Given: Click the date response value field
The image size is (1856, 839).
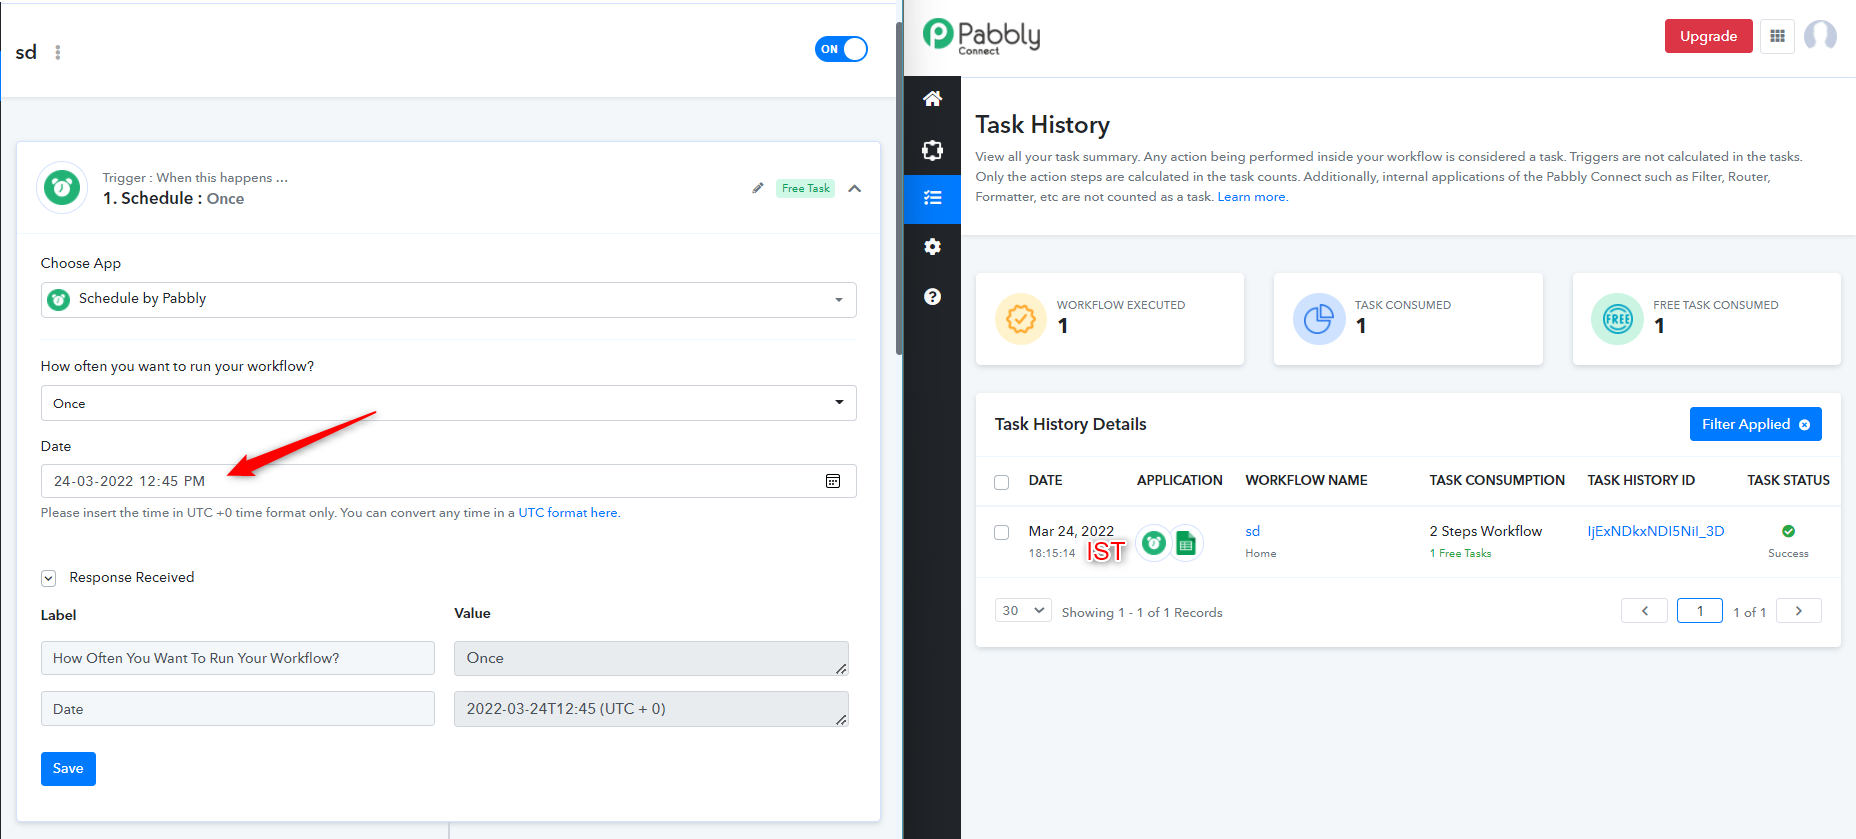Looking at the screenshot, I should coord(651,709).
